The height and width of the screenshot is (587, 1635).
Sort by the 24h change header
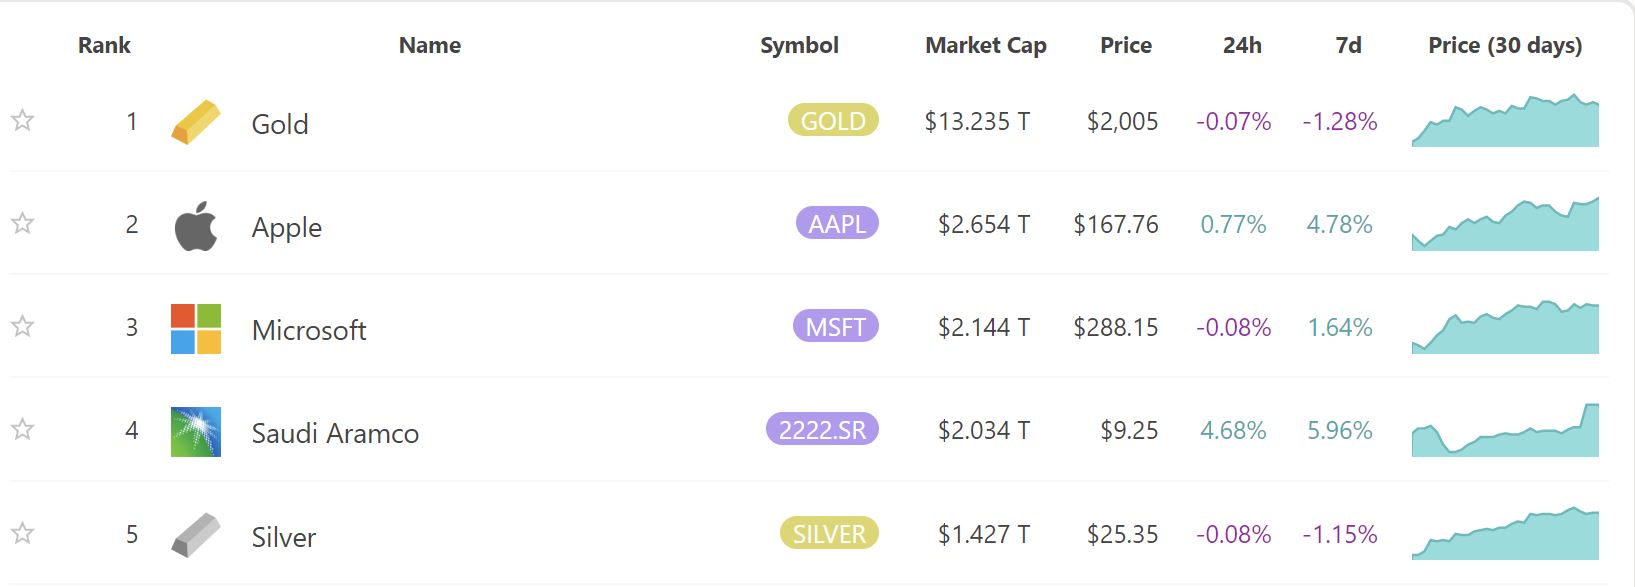(1242, 45)
